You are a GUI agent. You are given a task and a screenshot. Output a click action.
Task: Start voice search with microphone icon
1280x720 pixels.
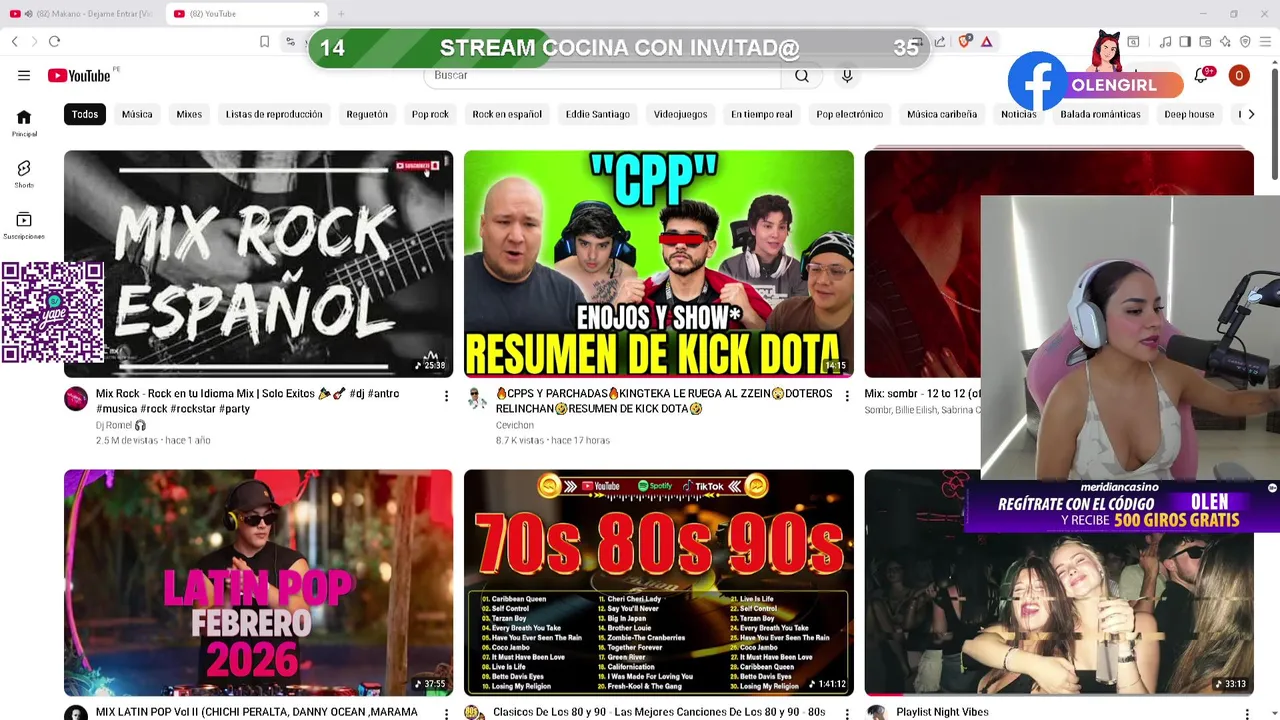[x=847, y=75]
